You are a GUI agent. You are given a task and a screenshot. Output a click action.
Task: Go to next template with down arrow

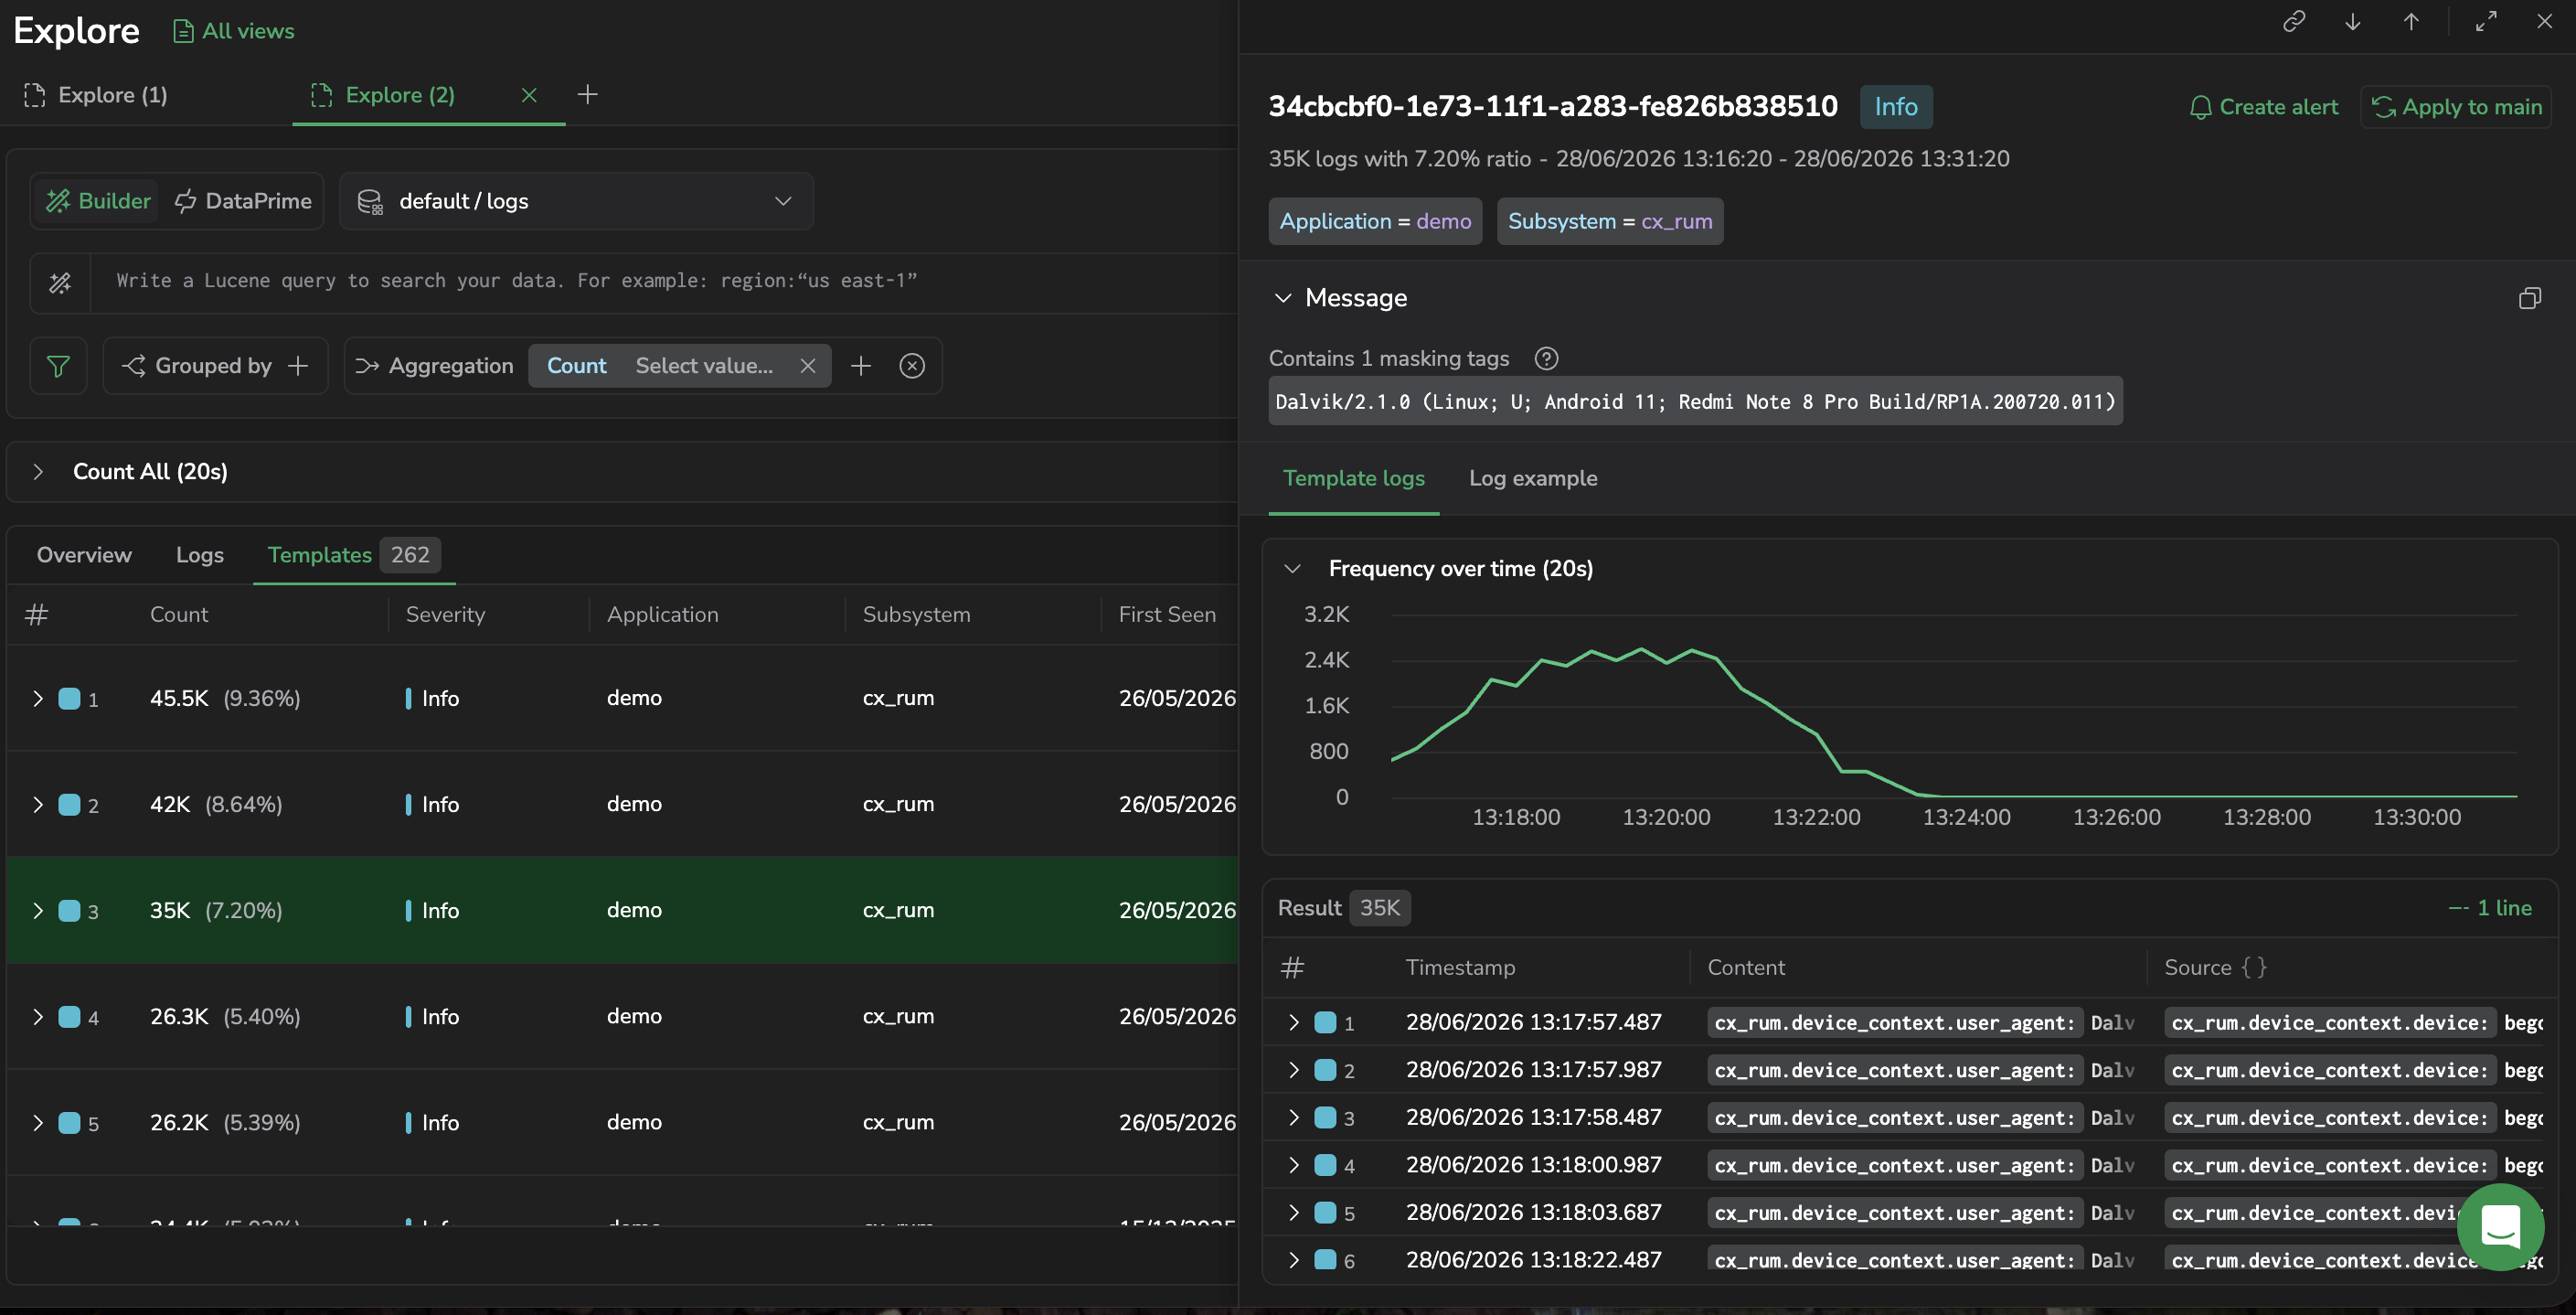click(x=2353, y=22)
